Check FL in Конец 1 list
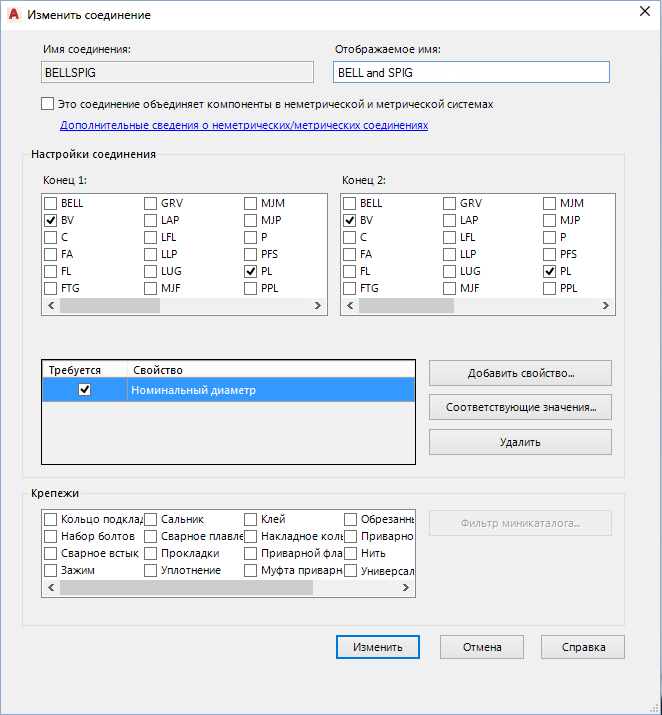Viewport: 662px width, 715px height. pos(51,271)
